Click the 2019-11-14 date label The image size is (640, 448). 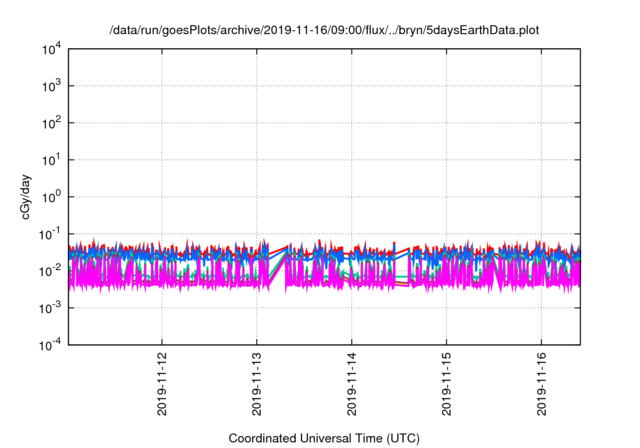(x=352, y=382)
